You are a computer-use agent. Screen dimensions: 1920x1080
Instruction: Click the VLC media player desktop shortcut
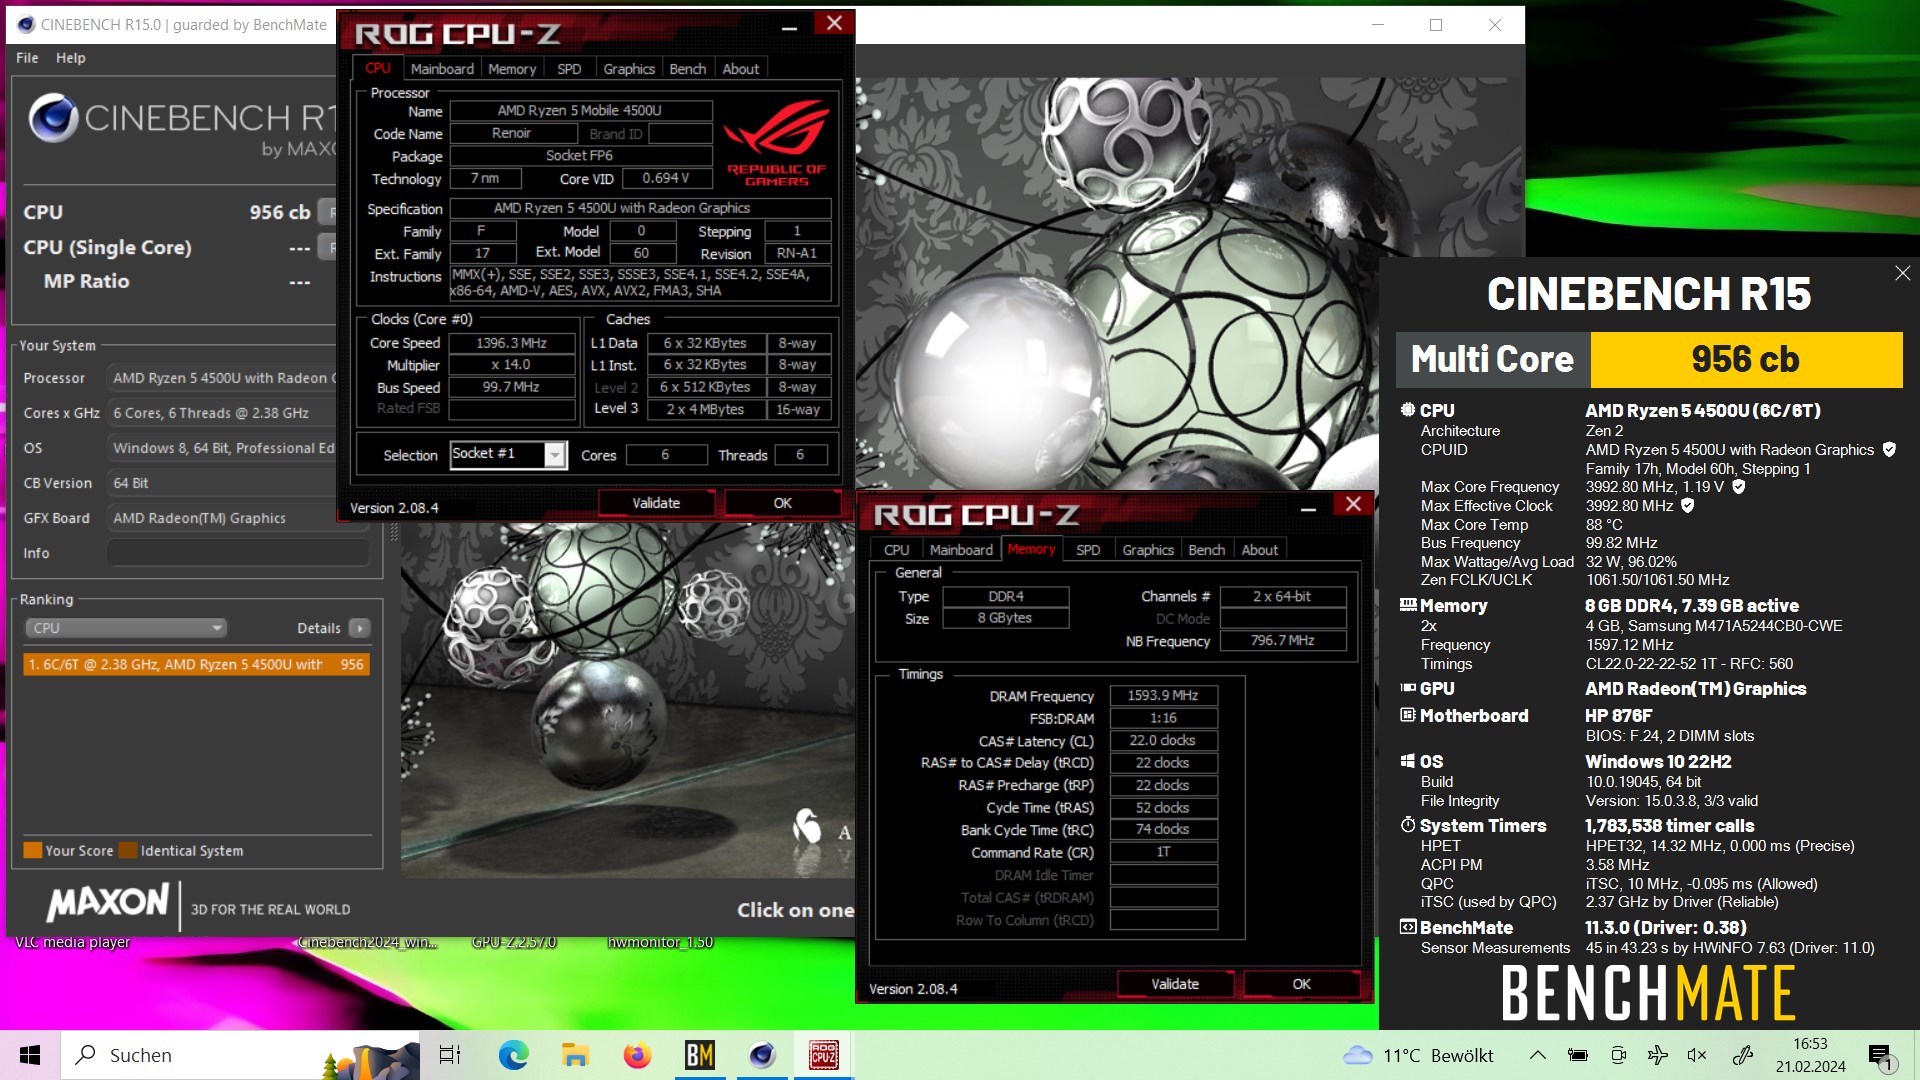click(72, 942)
